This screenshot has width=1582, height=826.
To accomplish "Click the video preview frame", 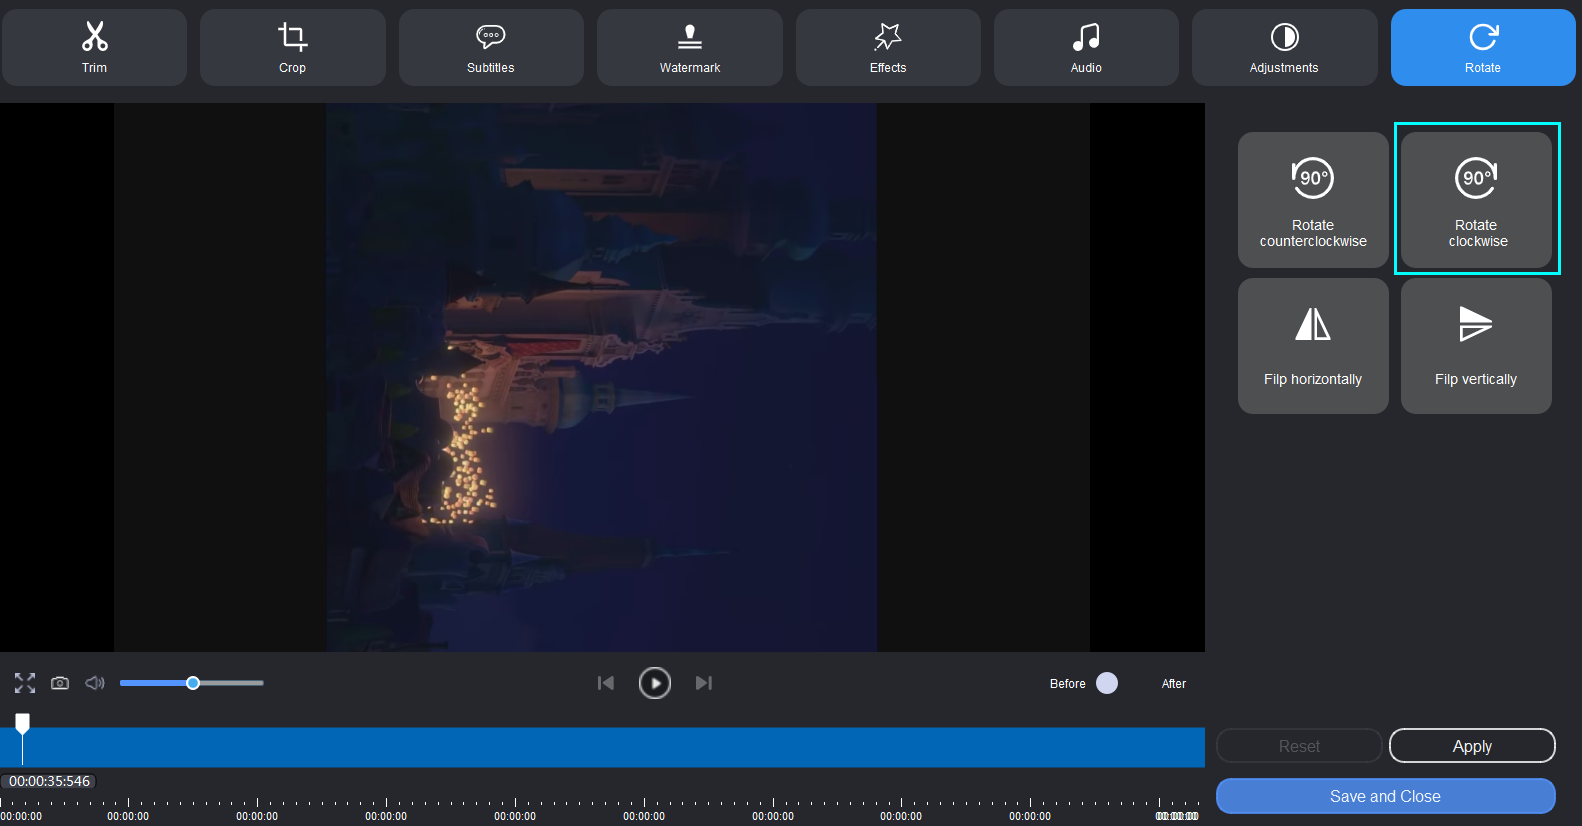I will point(602,377).
